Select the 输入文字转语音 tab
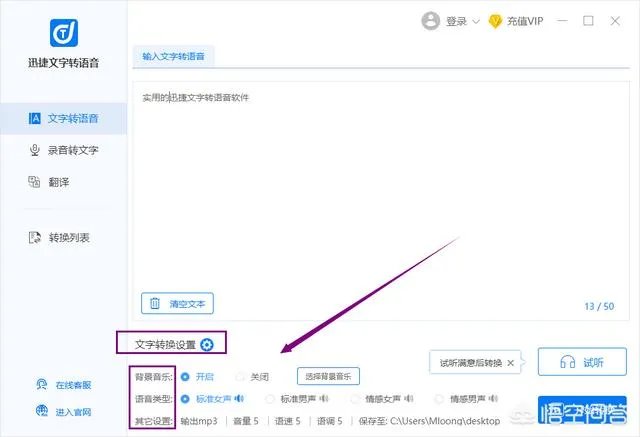Image resolution: width=640 pixels, height=437 pixels. click(x=173, y=57)
